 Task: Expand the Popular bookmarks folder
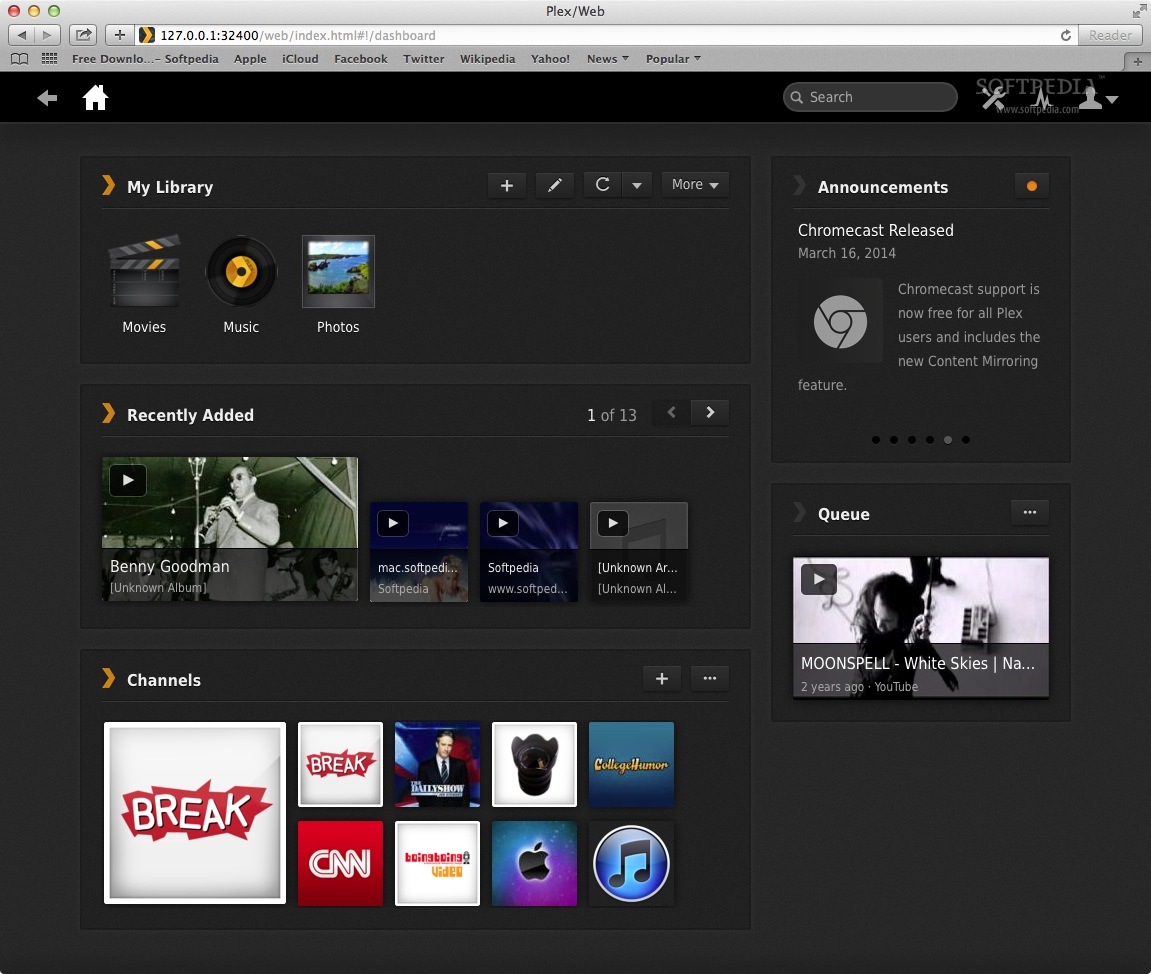tap(673, 59)
